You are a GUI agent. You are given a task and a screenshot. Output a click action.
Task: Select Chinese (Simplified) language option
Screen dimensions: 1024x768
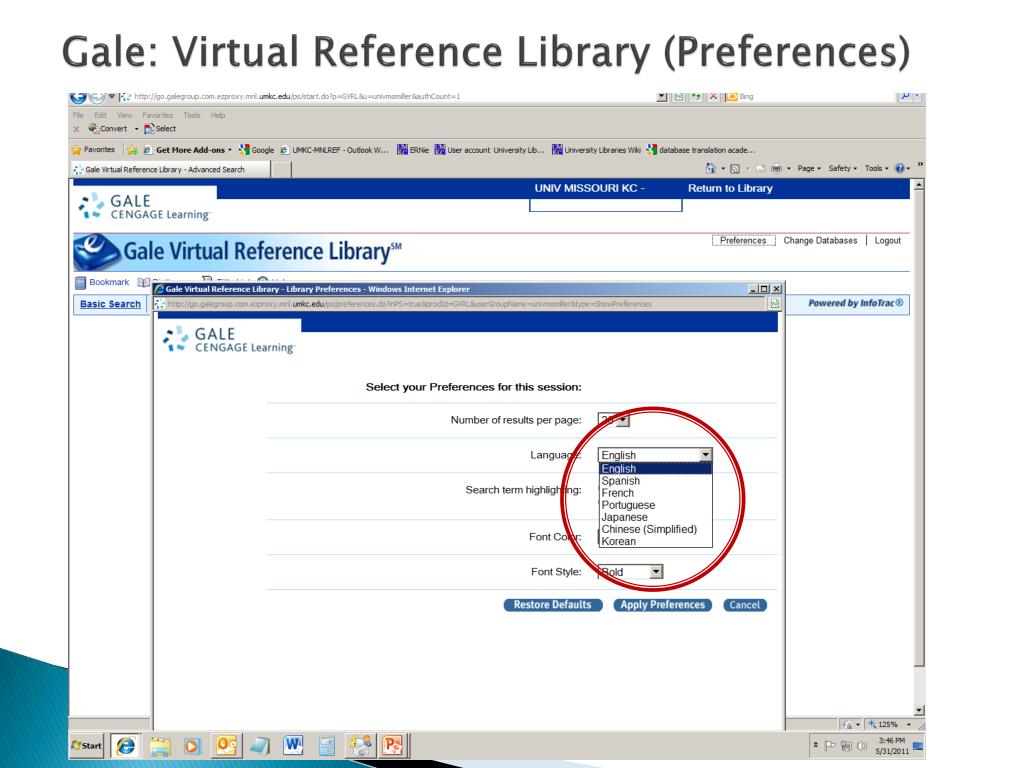[655, 529]
